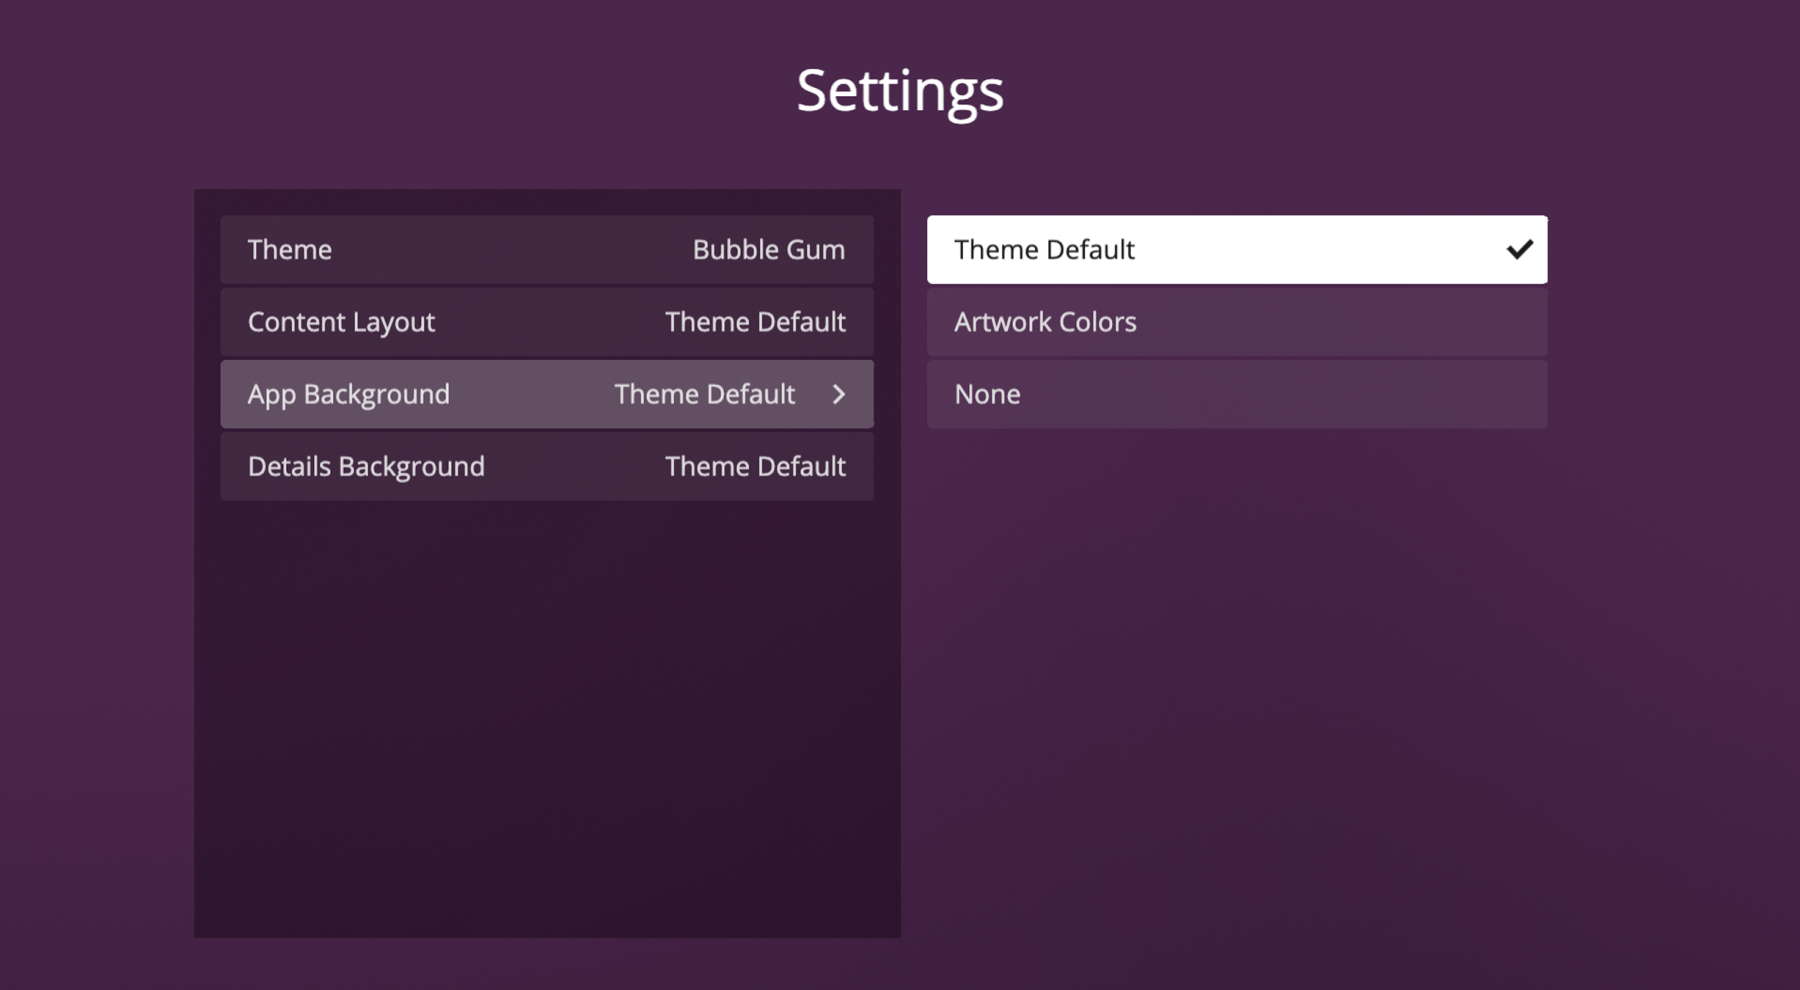Open the Theme setting row
This screenshot has height=990, width=1800.
pos(546,249)
